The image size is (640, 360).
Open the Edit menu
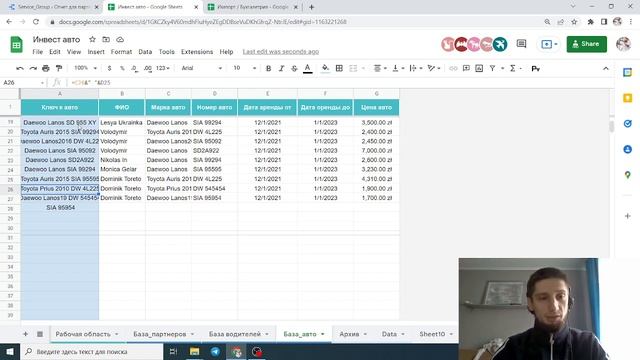click(55, 52)
